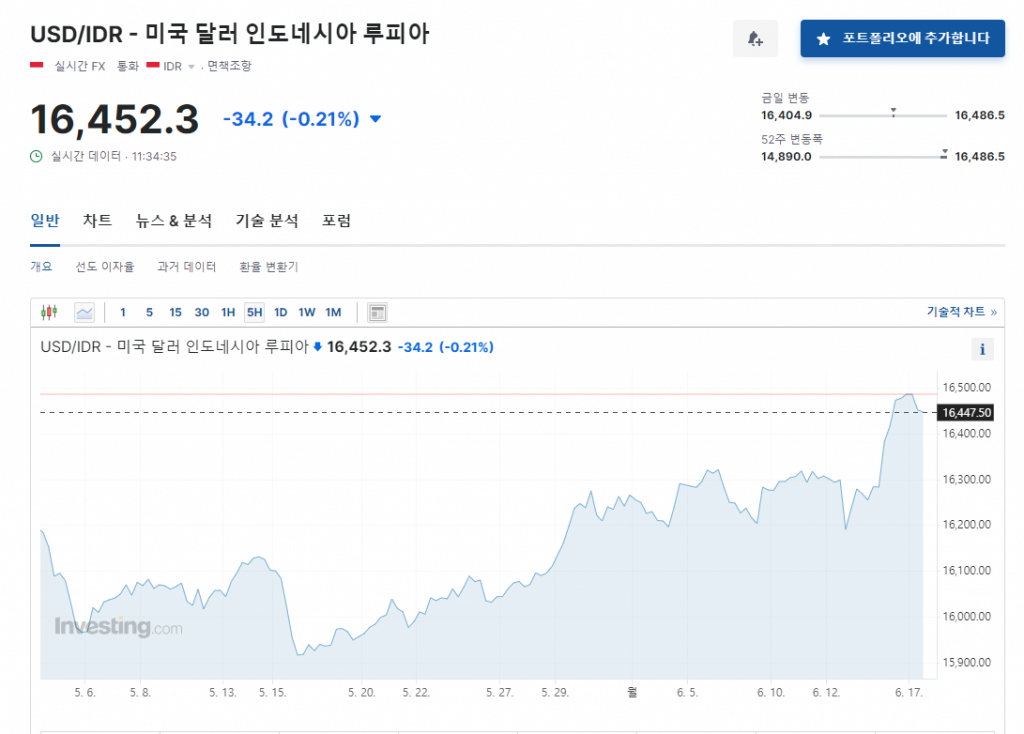1024x734 pixels.
Task: Click 포트폴리오에 추가합니다 button
Action: pyautogui.click(x=902, y=39)
